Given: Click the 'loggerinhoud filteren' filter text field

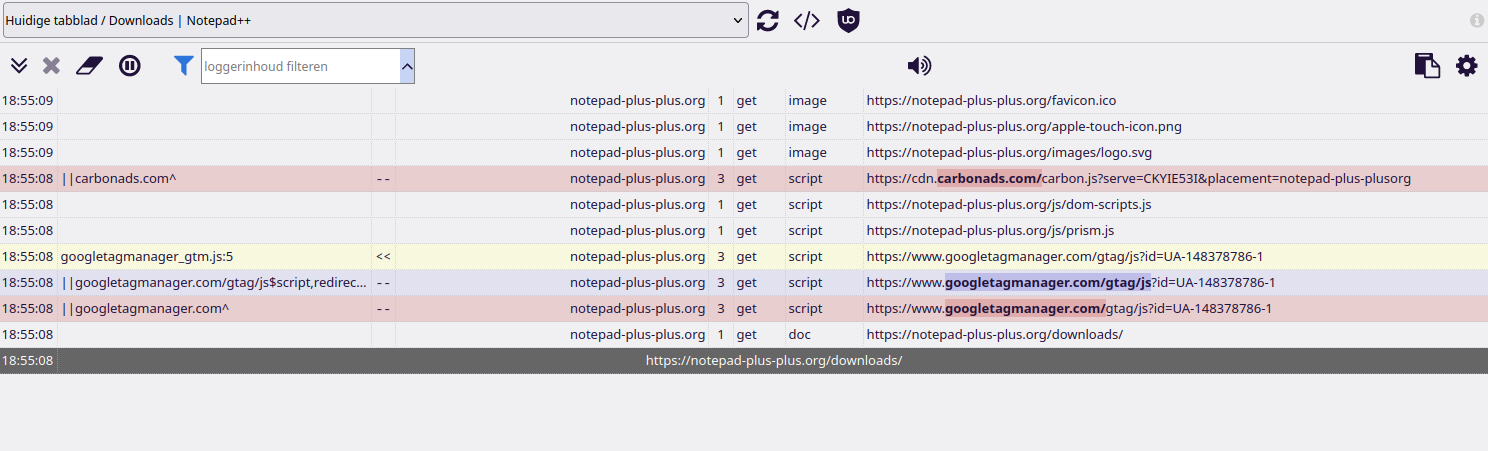Looking at the screenshot, I should click(x=300, y=66).
